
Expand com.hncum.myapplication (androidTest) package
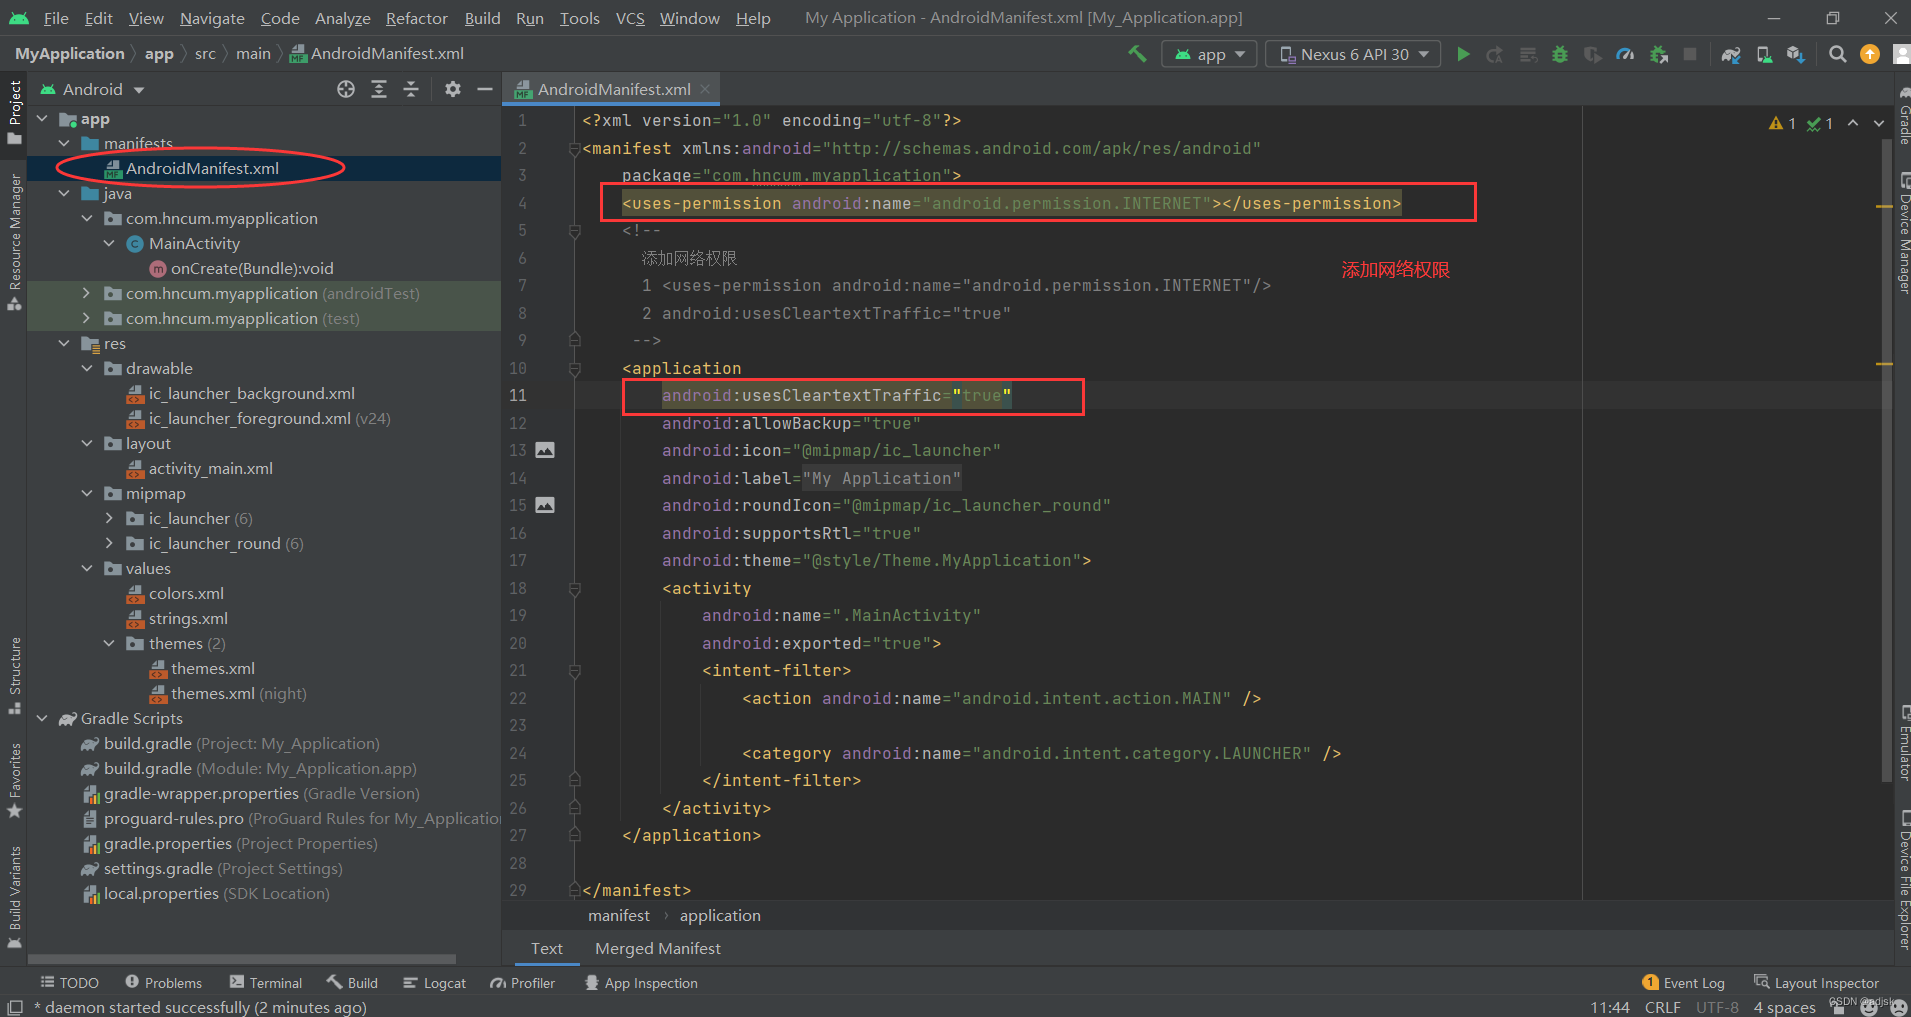tap(86, 293)
